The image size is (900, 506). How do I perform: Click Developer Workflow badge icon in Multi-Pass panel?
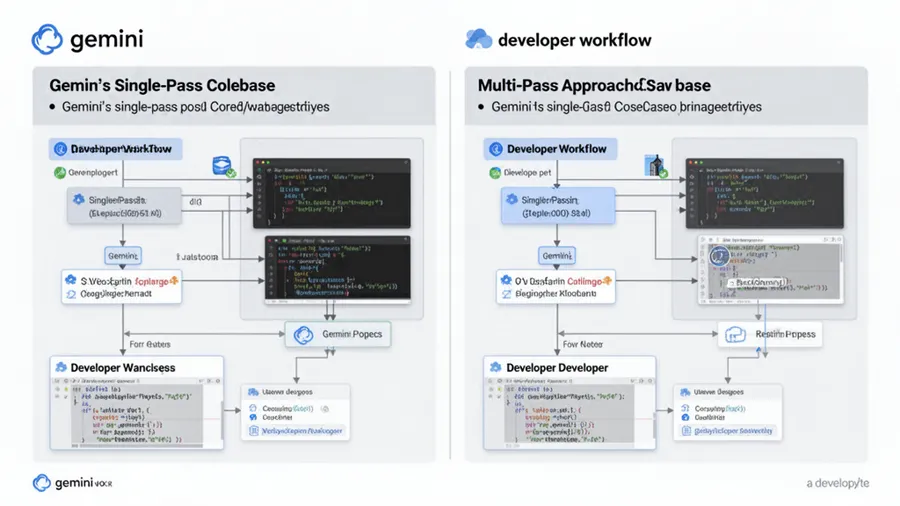pos(496,149)
